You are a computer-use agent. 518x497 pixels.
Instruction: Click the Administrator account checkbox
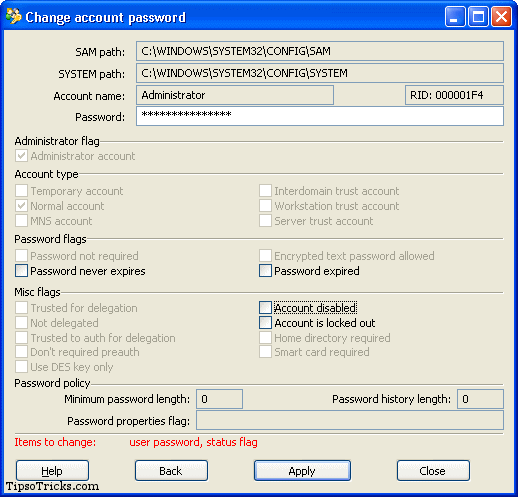click(21, 156)
